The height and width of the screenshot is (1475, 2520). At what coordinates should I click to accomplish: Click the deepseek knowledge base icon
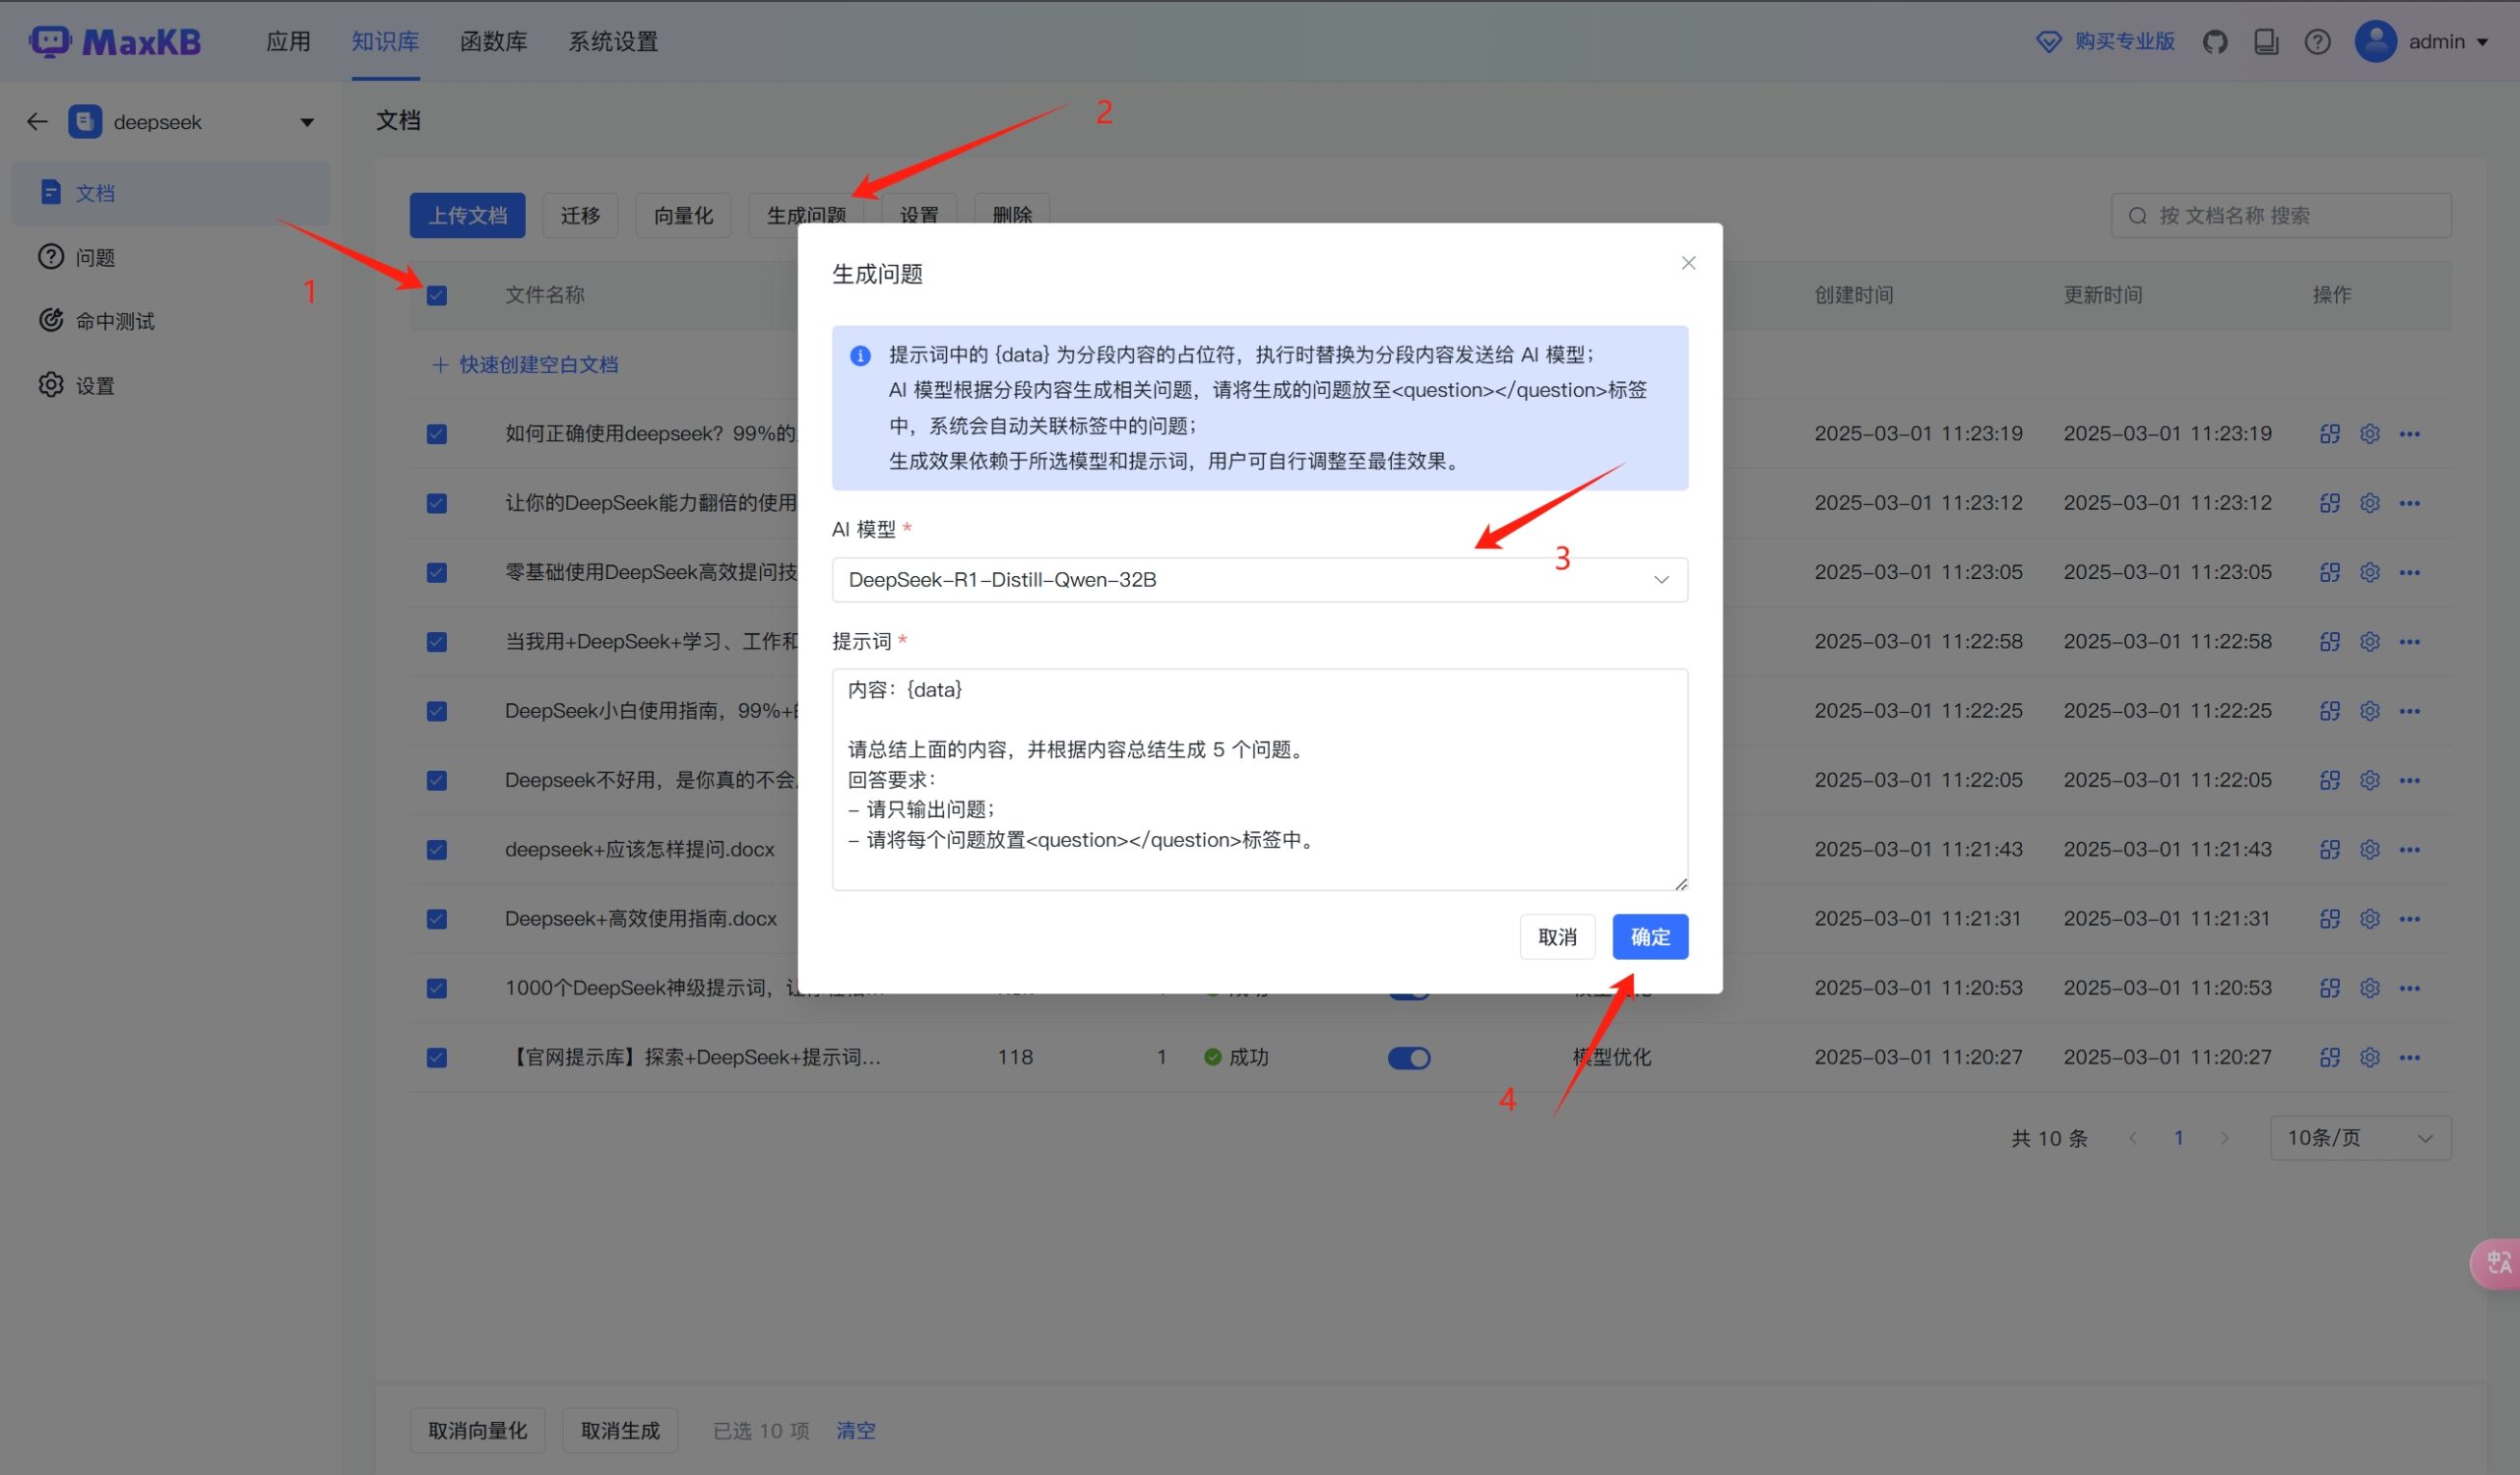pos(85,122)
